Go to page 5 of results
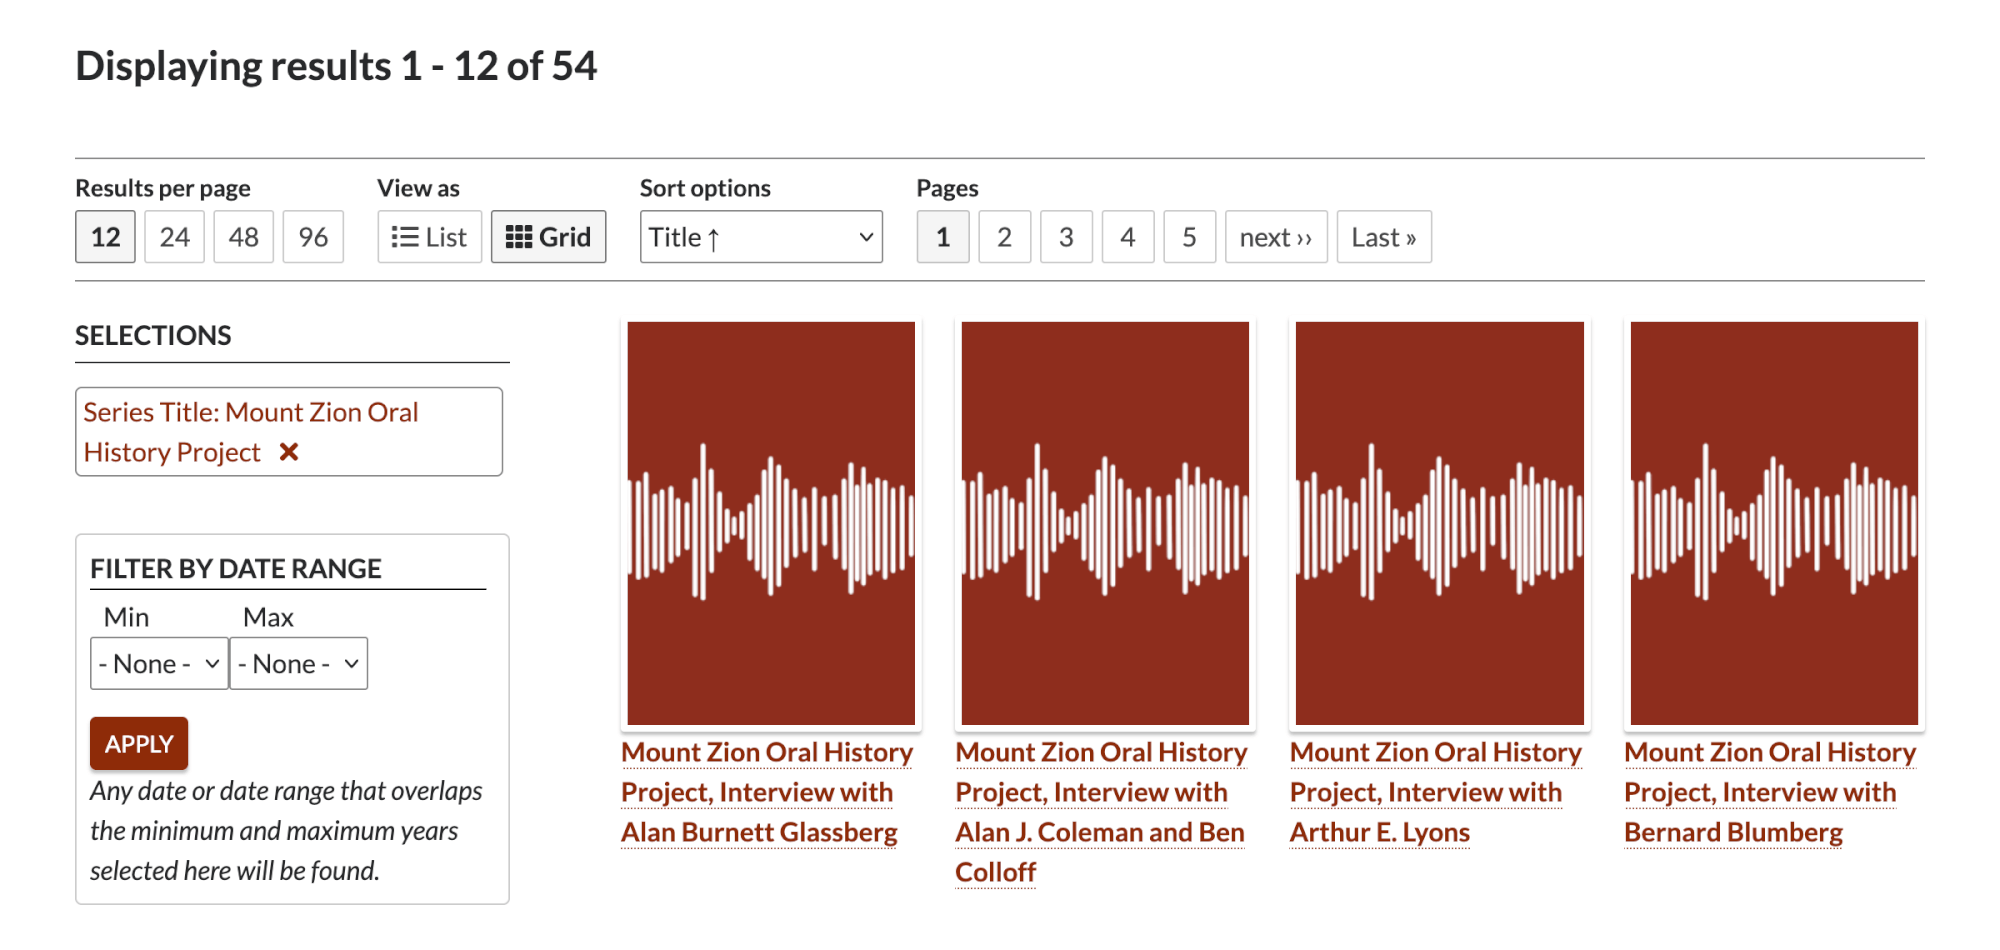The width and height of the screenshot is (2000, 950). coord(1189,236)
